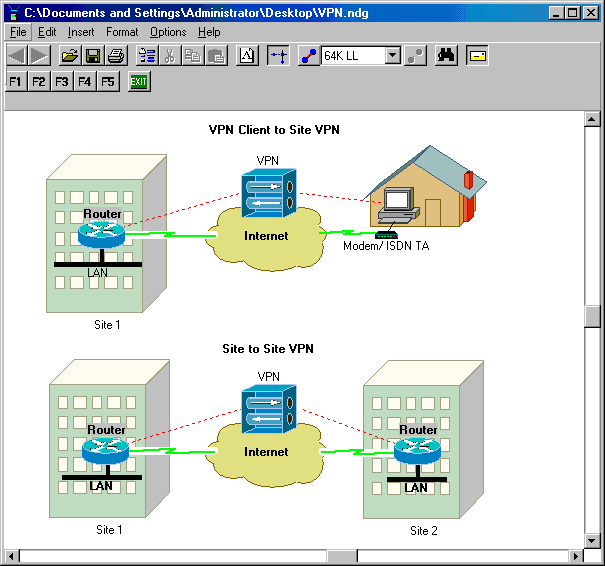Click the F1 function button
This screenshot has width=605, height=566.
16,81
